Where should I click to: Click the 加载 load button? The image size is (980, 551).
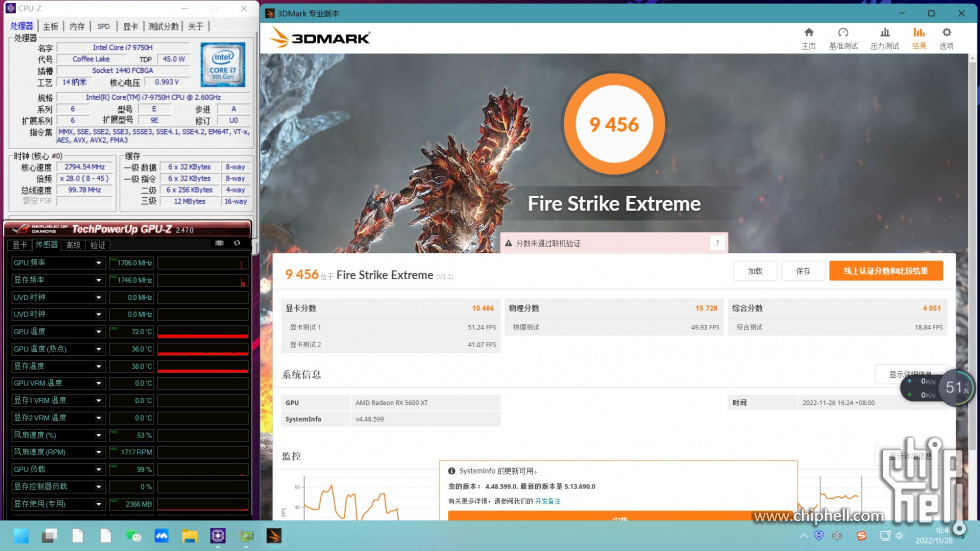[x=754, y=271]
